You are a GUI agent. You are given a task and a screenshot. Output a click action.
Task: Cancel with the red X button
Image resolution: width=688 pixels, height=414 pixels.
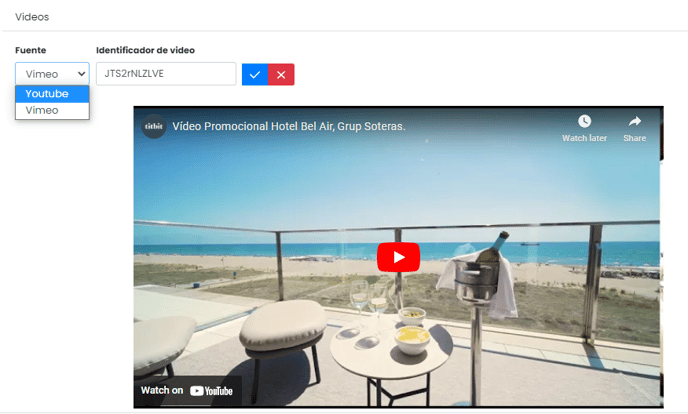click(281, 75)
